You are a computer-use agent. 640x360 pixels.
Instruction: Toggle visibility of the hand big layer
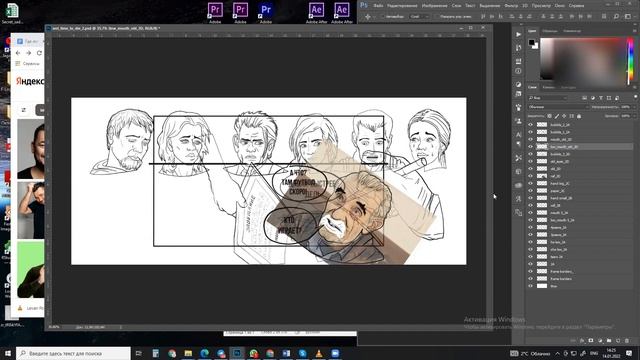[531, 183]
